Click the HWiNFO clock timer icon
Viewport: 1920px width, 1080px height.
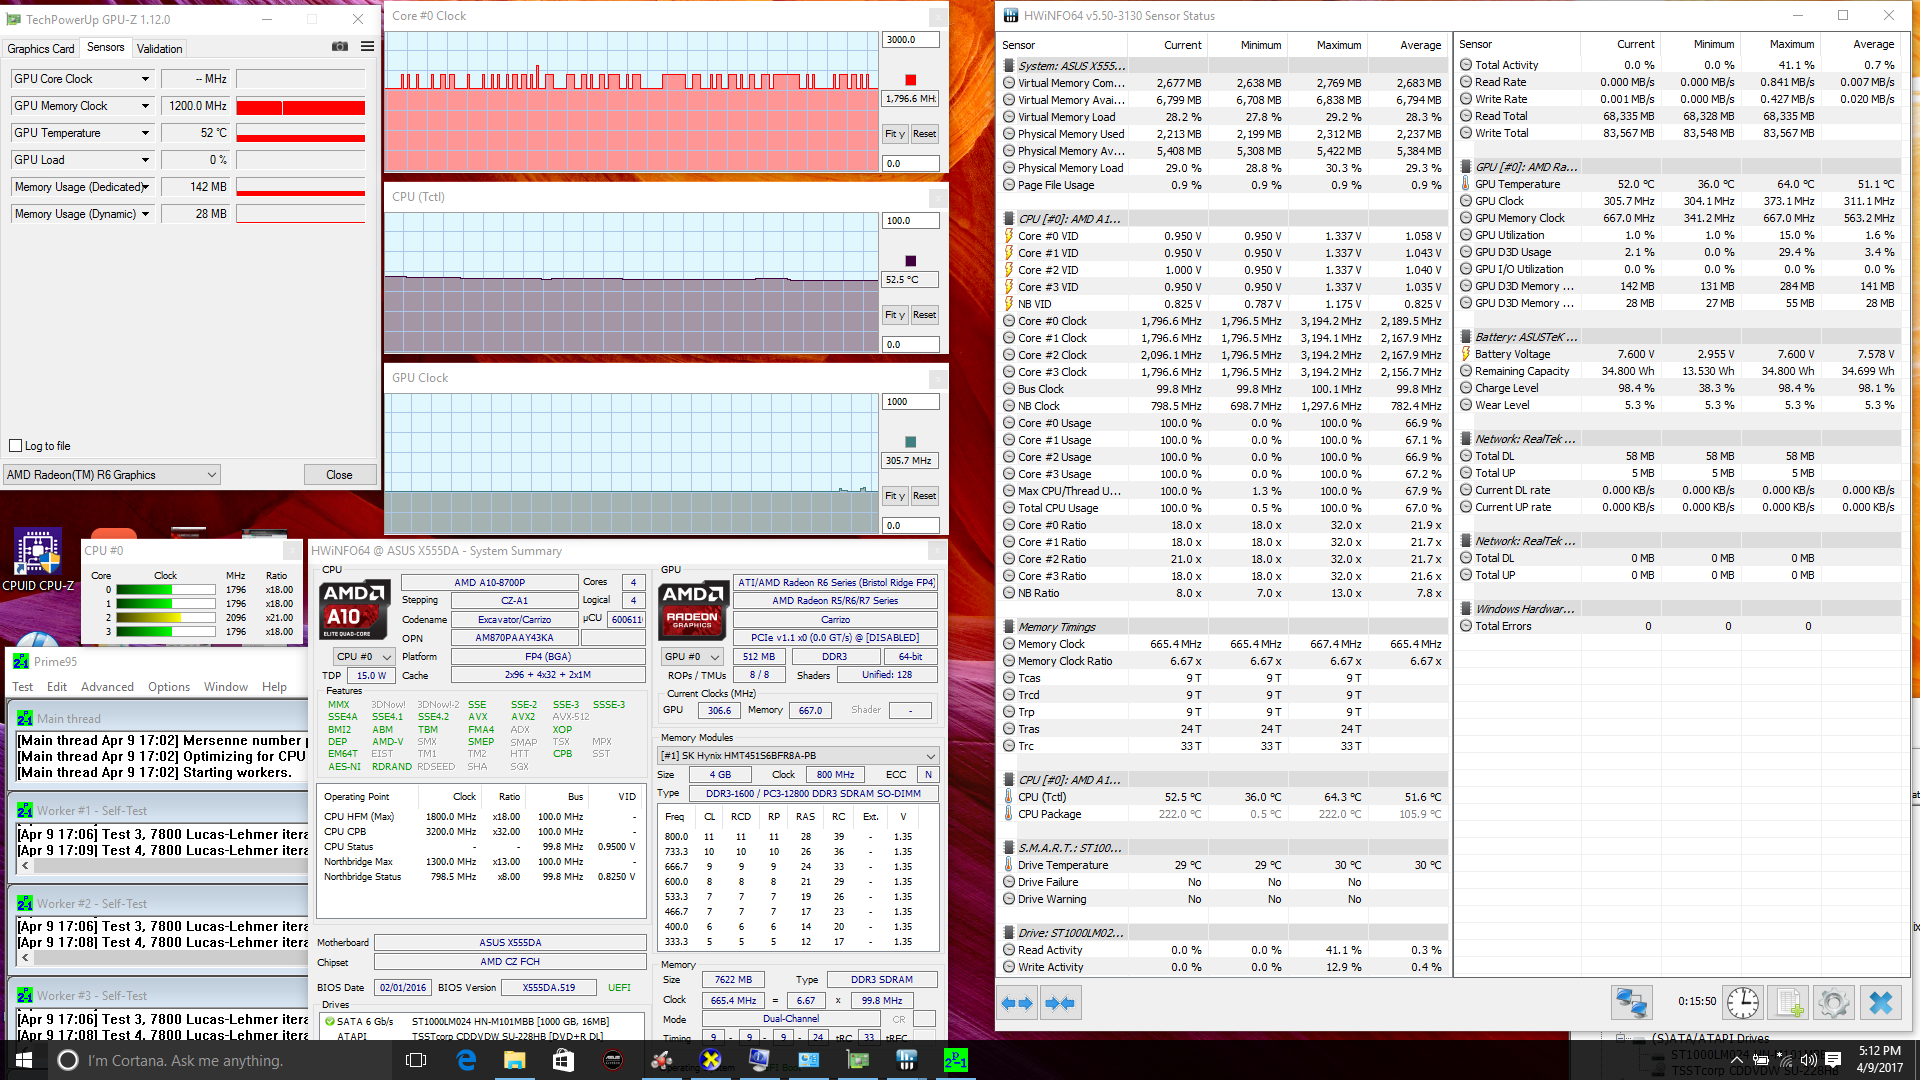tap(1743, 1002)
